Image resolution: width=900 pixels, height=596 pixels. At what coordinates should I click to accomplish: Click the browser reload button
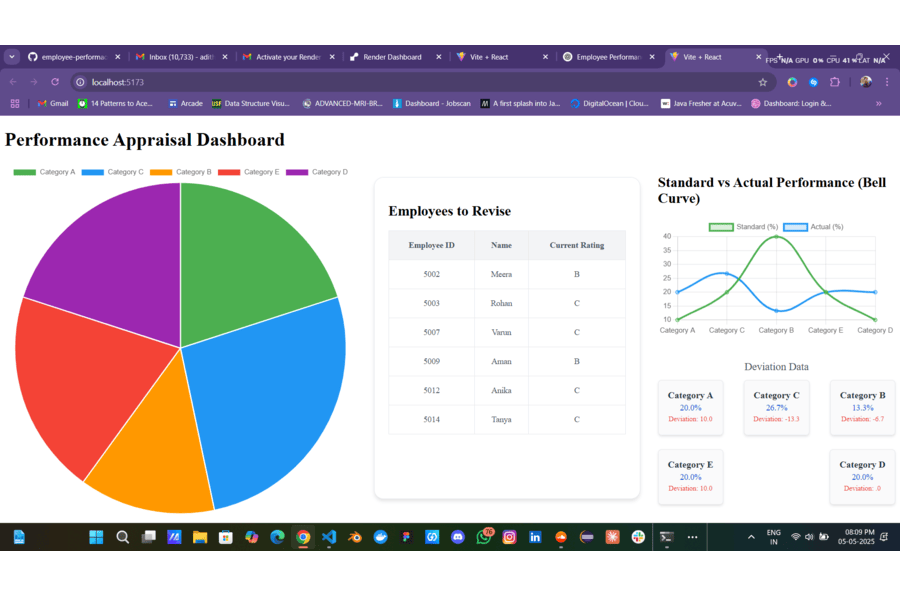tap(55, 82)
